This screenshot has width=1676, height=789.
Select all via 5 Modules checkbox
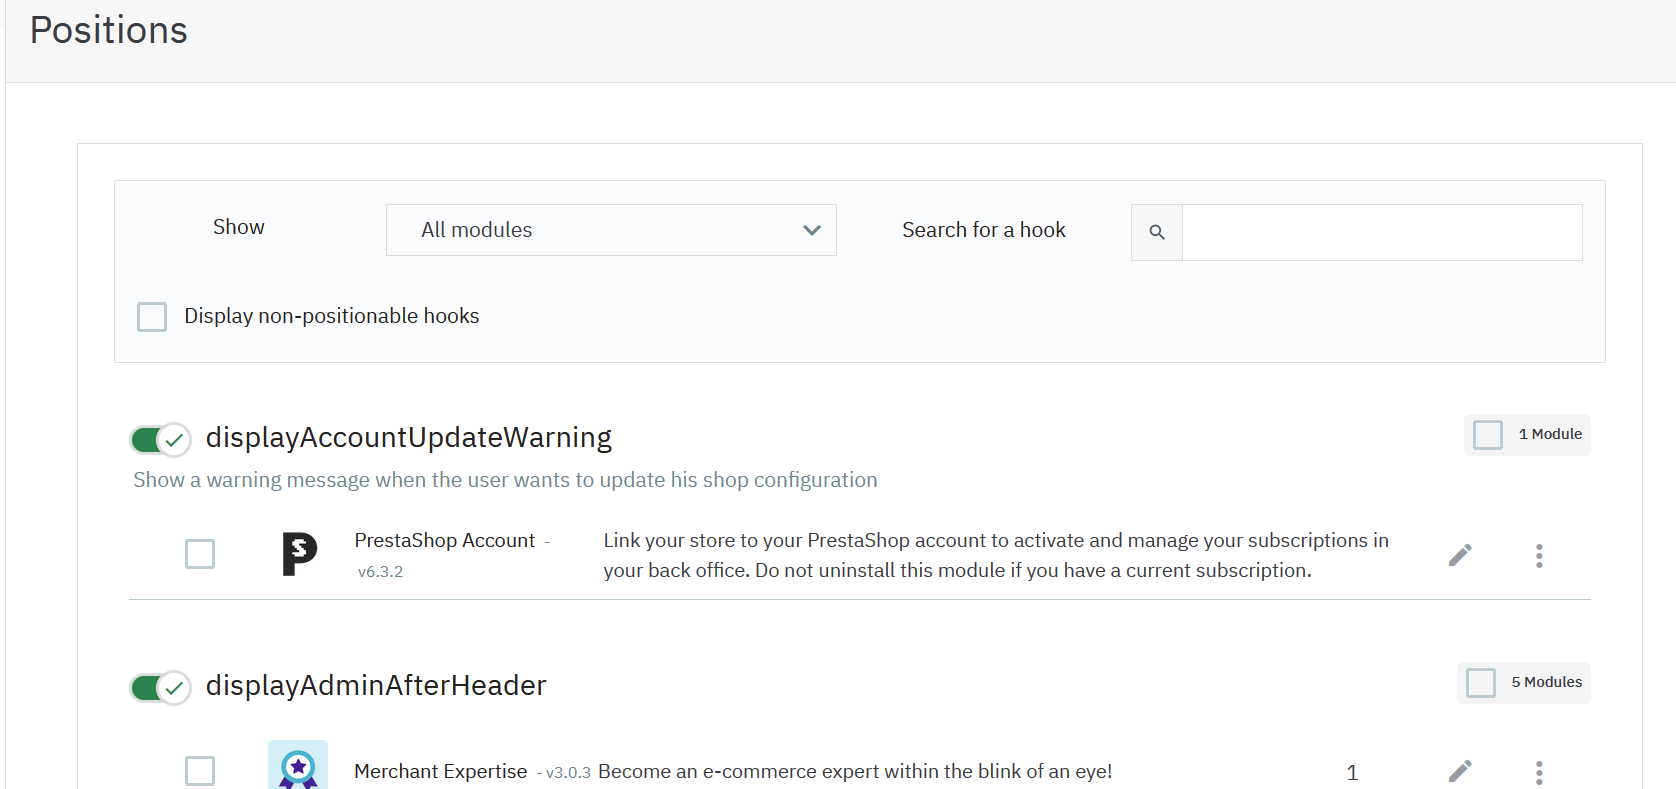1480,683
